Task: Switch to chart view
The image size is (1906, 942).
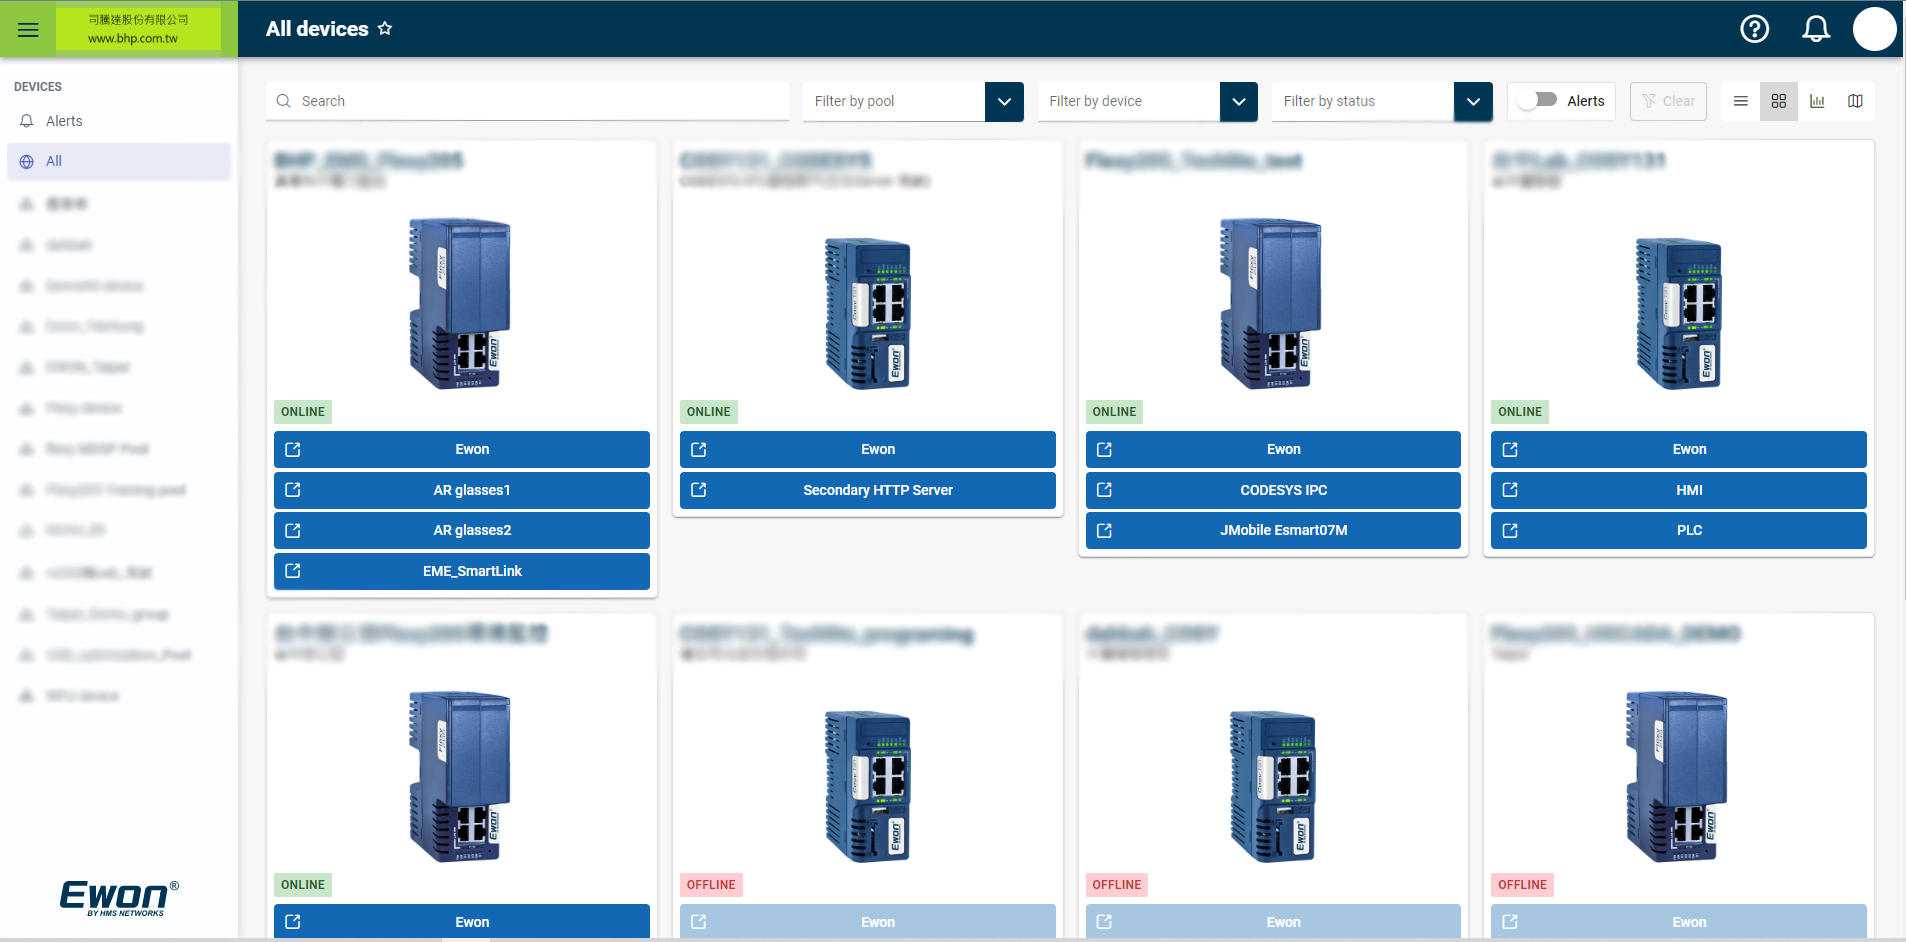Action: coord(1817,101)
